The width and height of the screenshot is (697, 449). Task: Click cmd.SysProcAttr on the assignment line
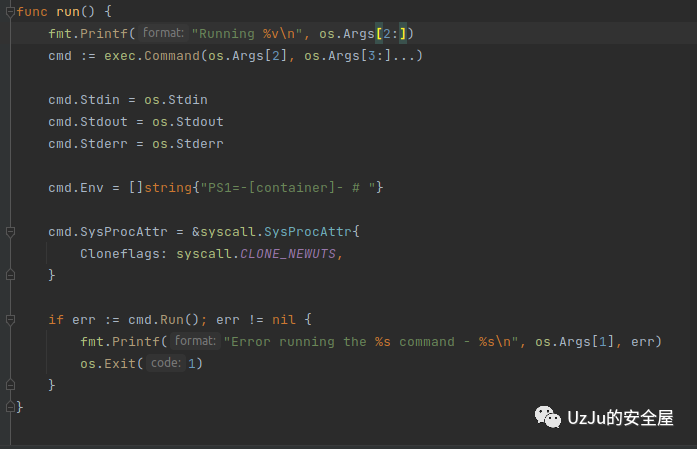(108, 232)
